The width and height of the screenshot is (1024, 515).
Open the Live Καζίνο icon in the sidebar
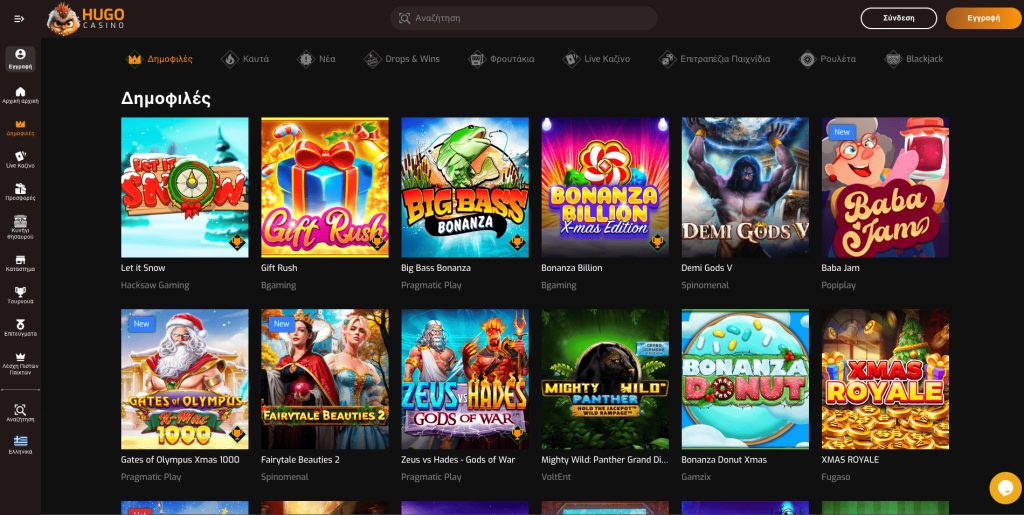(x=20, y=158)
